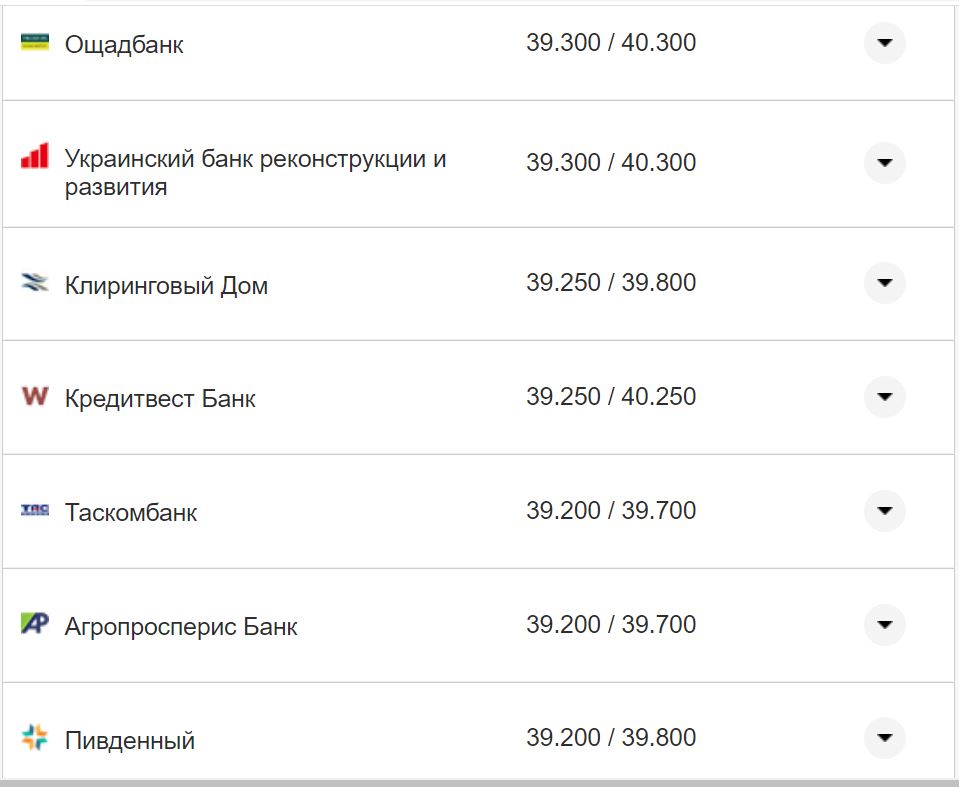
Task: Click the 39.300 / 40.300 rate for Ощадбанк
Action: tap(613, 42)
